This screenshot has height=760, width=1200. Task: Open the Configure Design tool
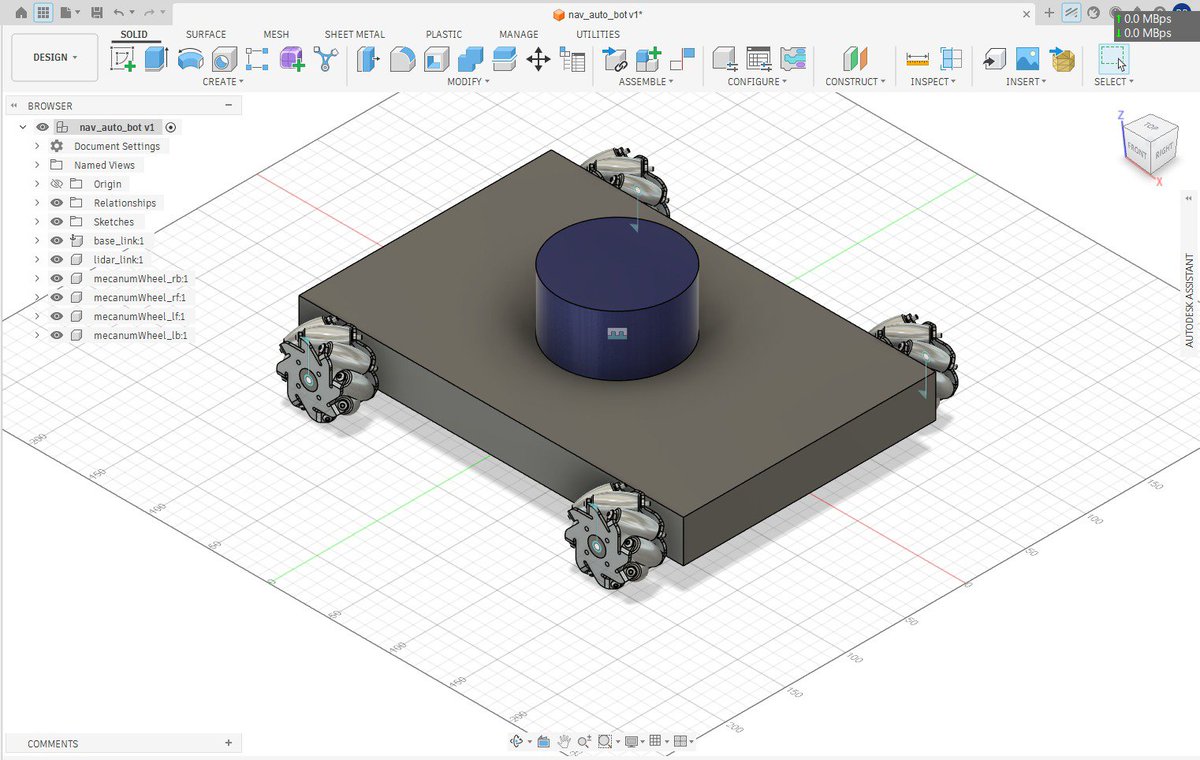tap(724, 59)
